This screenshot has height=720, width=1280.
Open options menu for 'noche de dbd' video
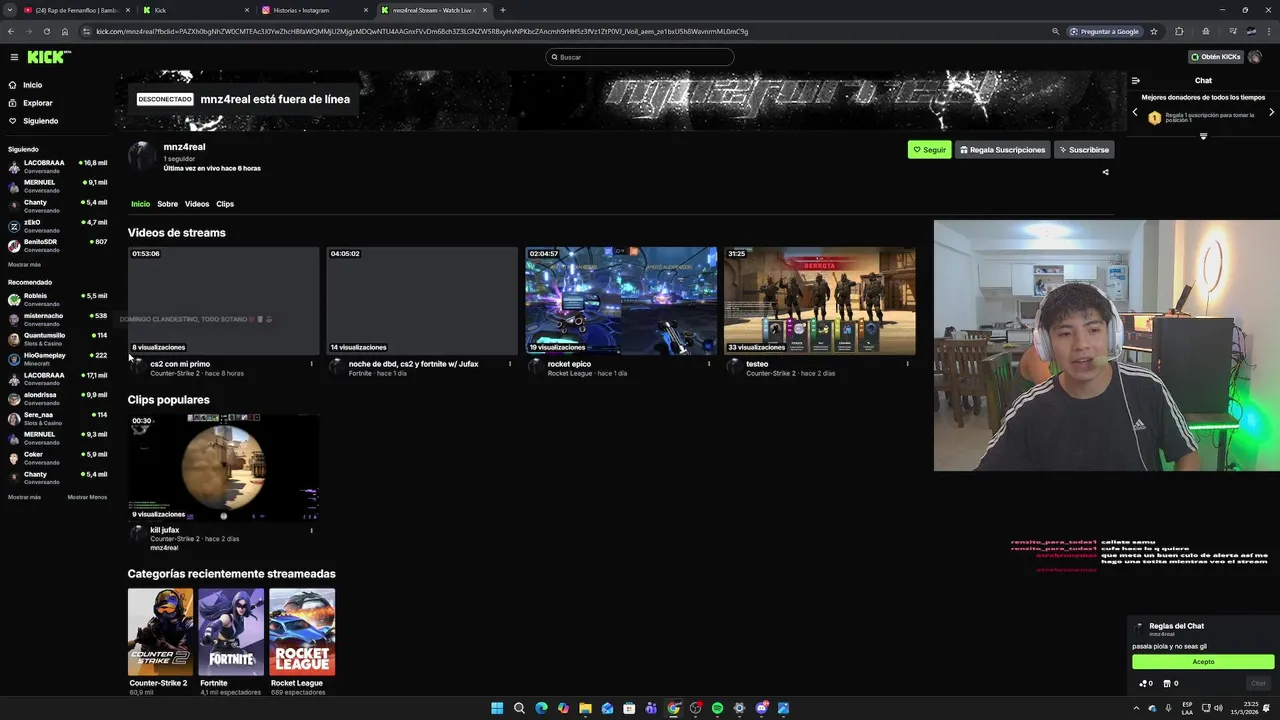510,364
